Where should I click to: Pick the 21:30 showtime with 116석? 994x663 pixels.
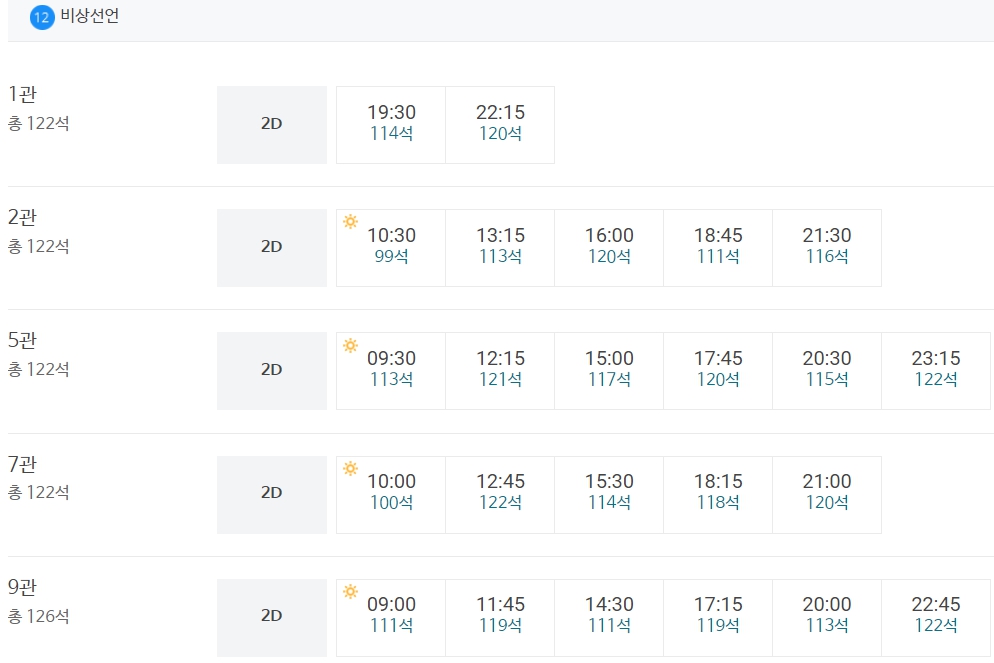pos(827,248)
